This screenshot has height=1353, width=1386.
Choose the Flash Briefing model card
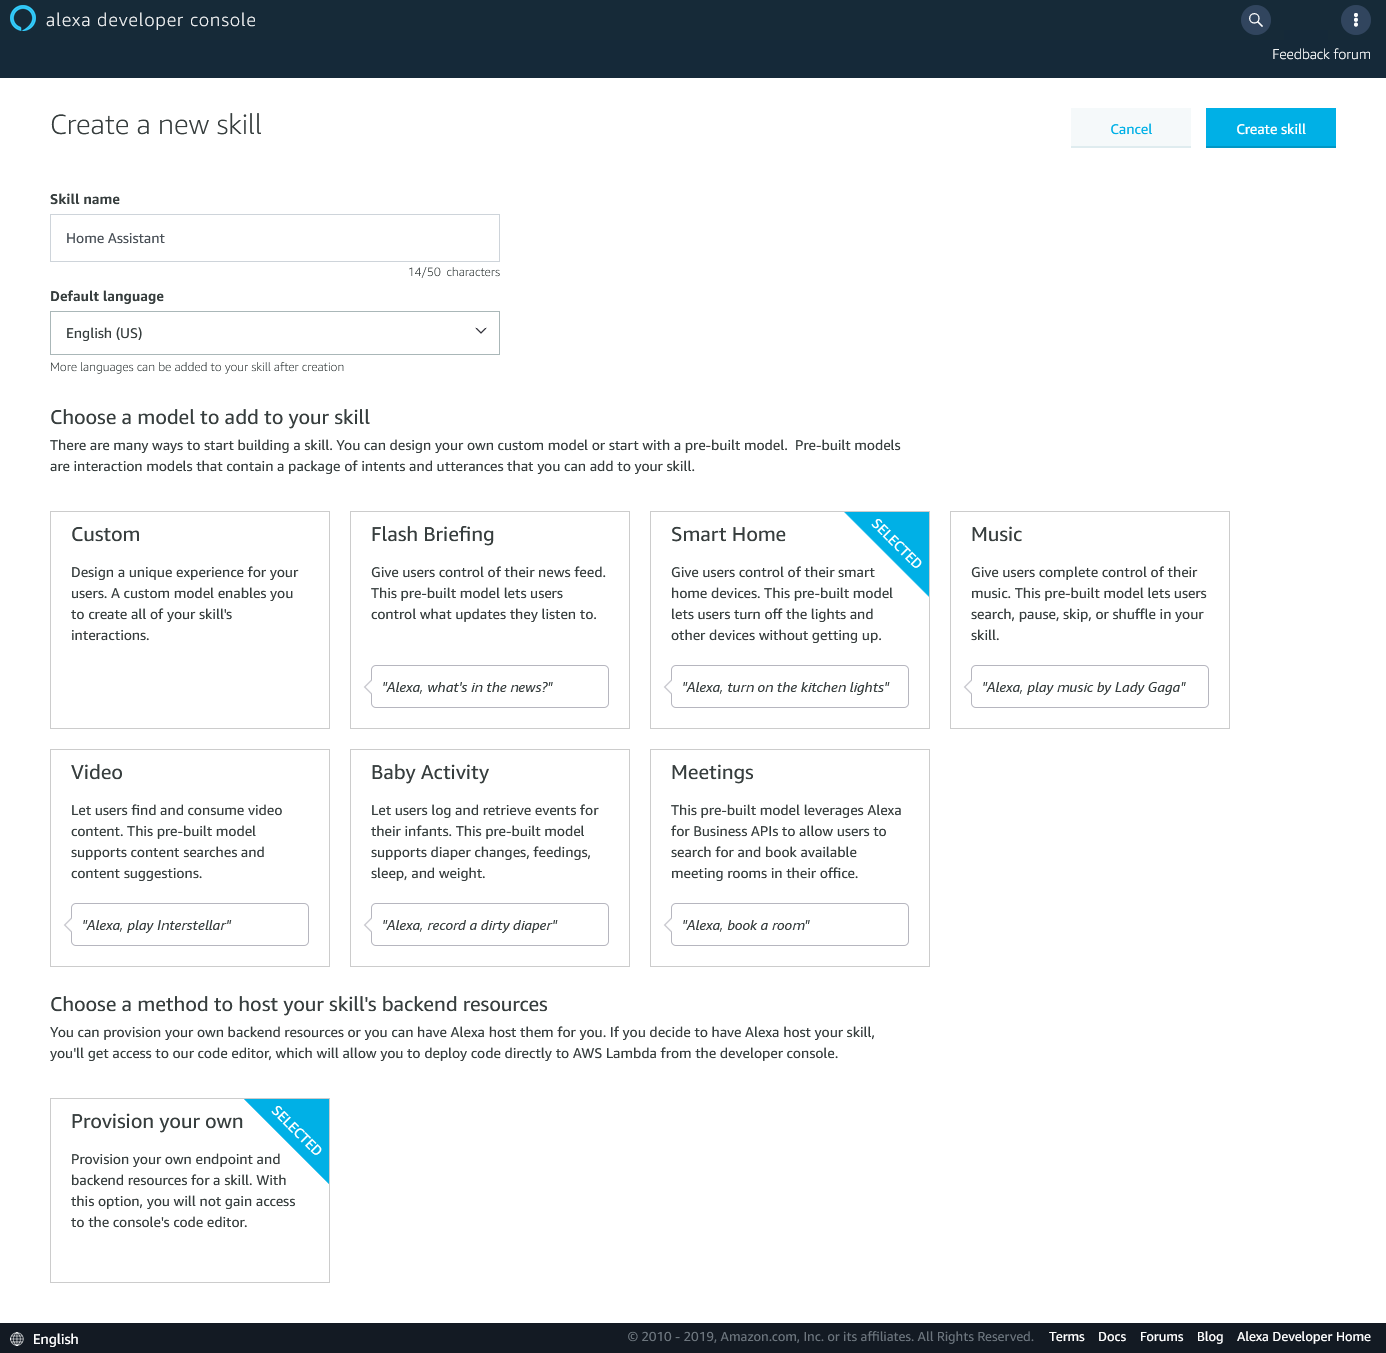(x=490, y=620)
